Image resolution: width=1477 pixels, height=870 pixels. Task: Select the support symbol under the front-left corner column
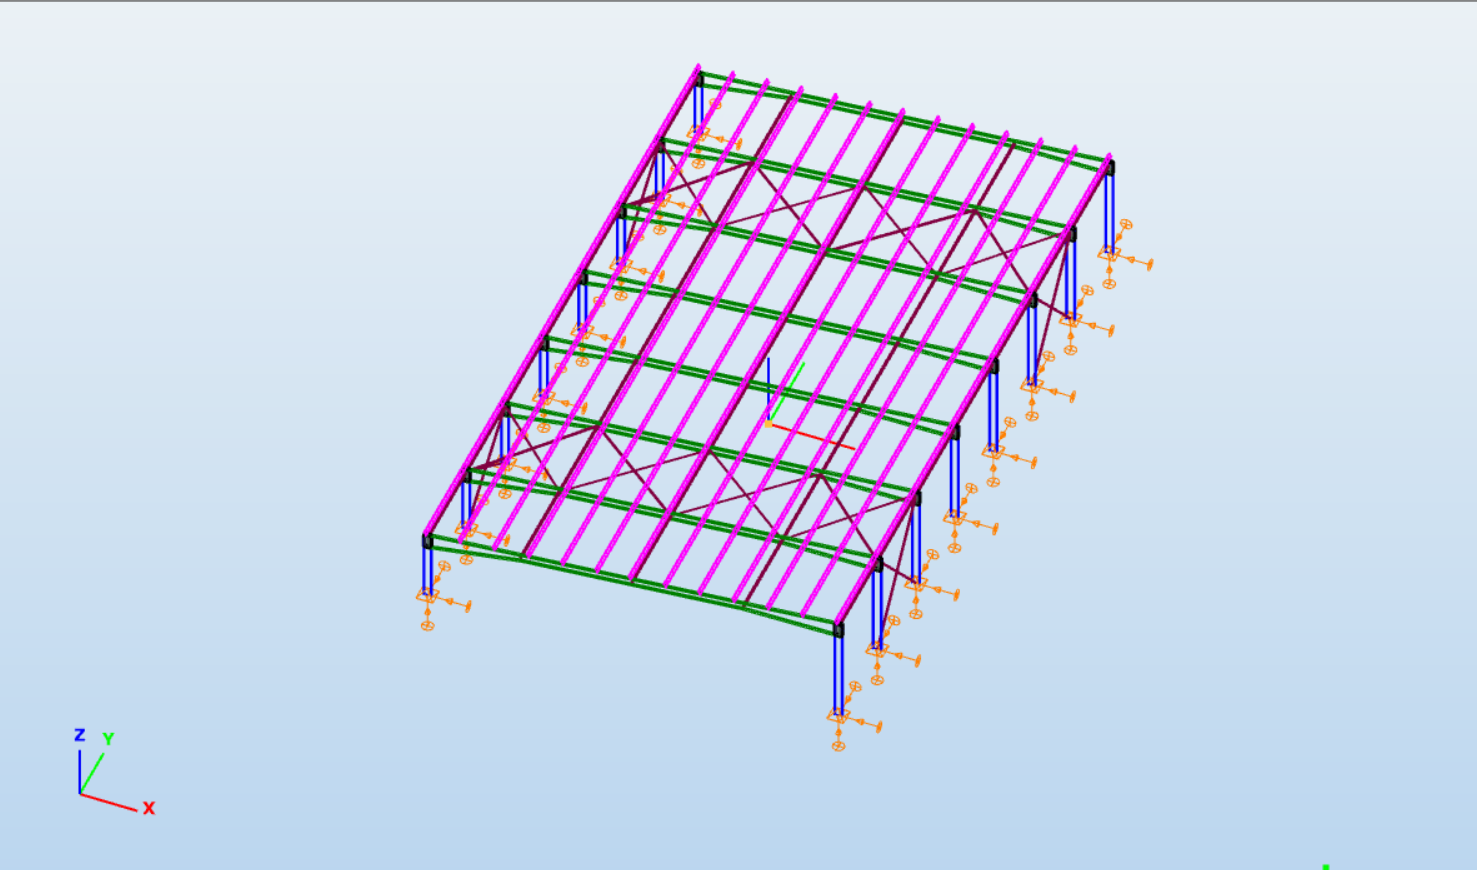[428, 596]
